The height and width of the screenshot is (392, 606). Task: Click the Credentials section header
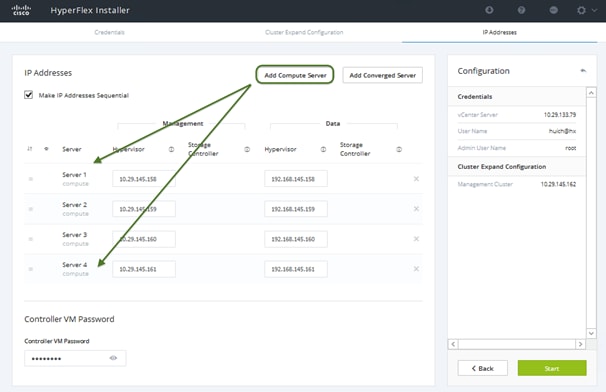point(517,97)
